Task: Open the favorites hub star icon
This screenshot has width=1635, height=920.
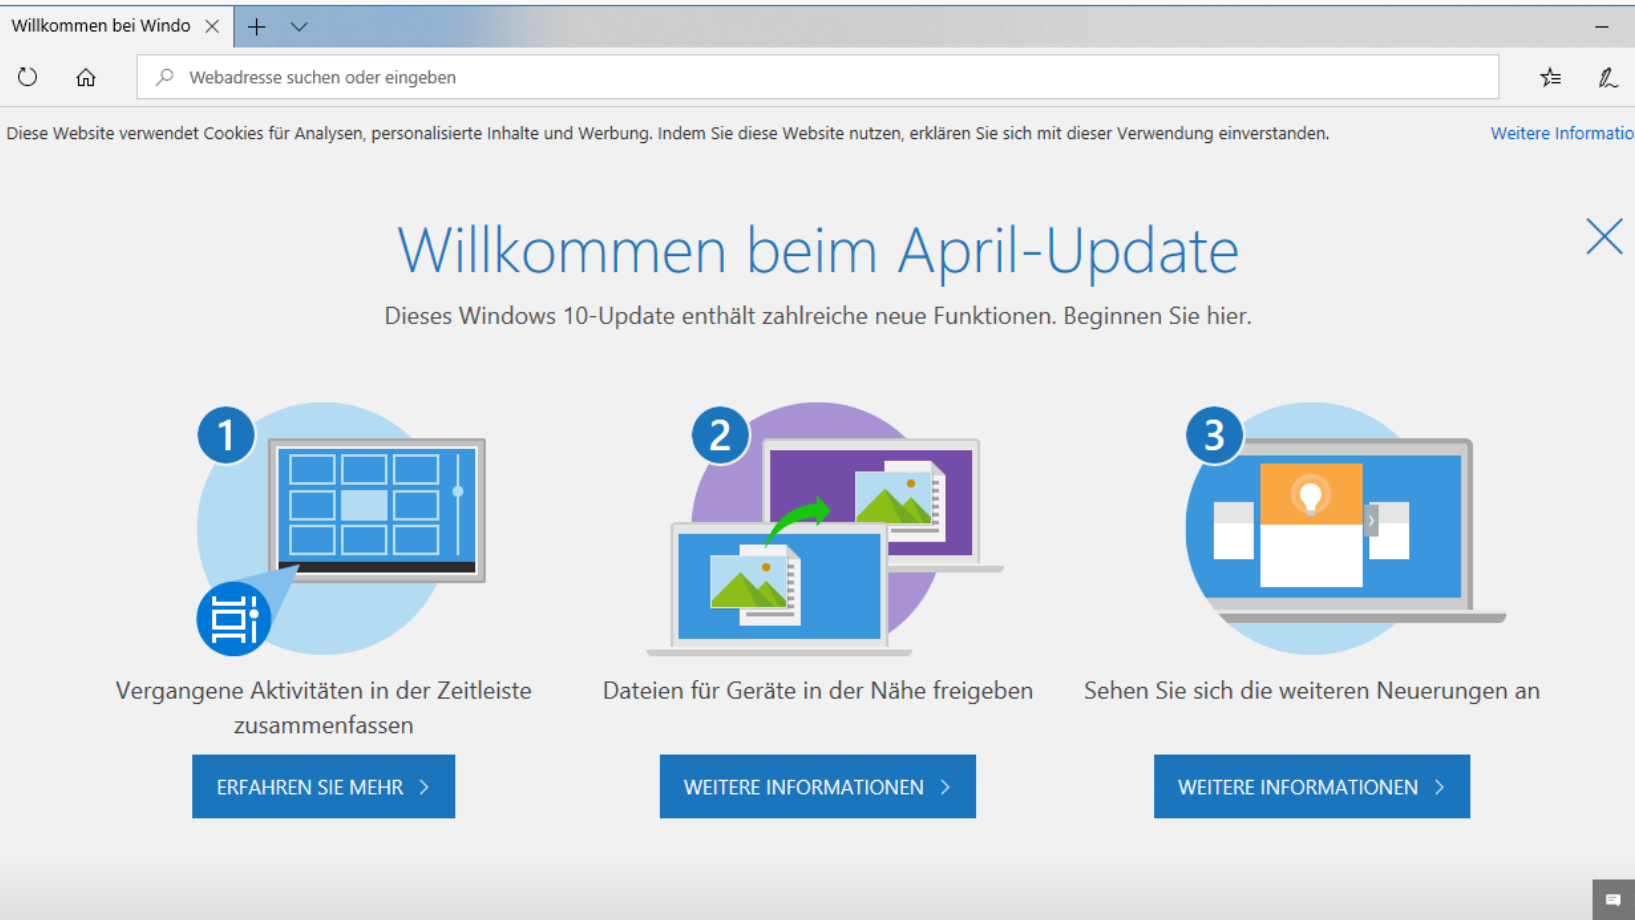Action: 1551,77
